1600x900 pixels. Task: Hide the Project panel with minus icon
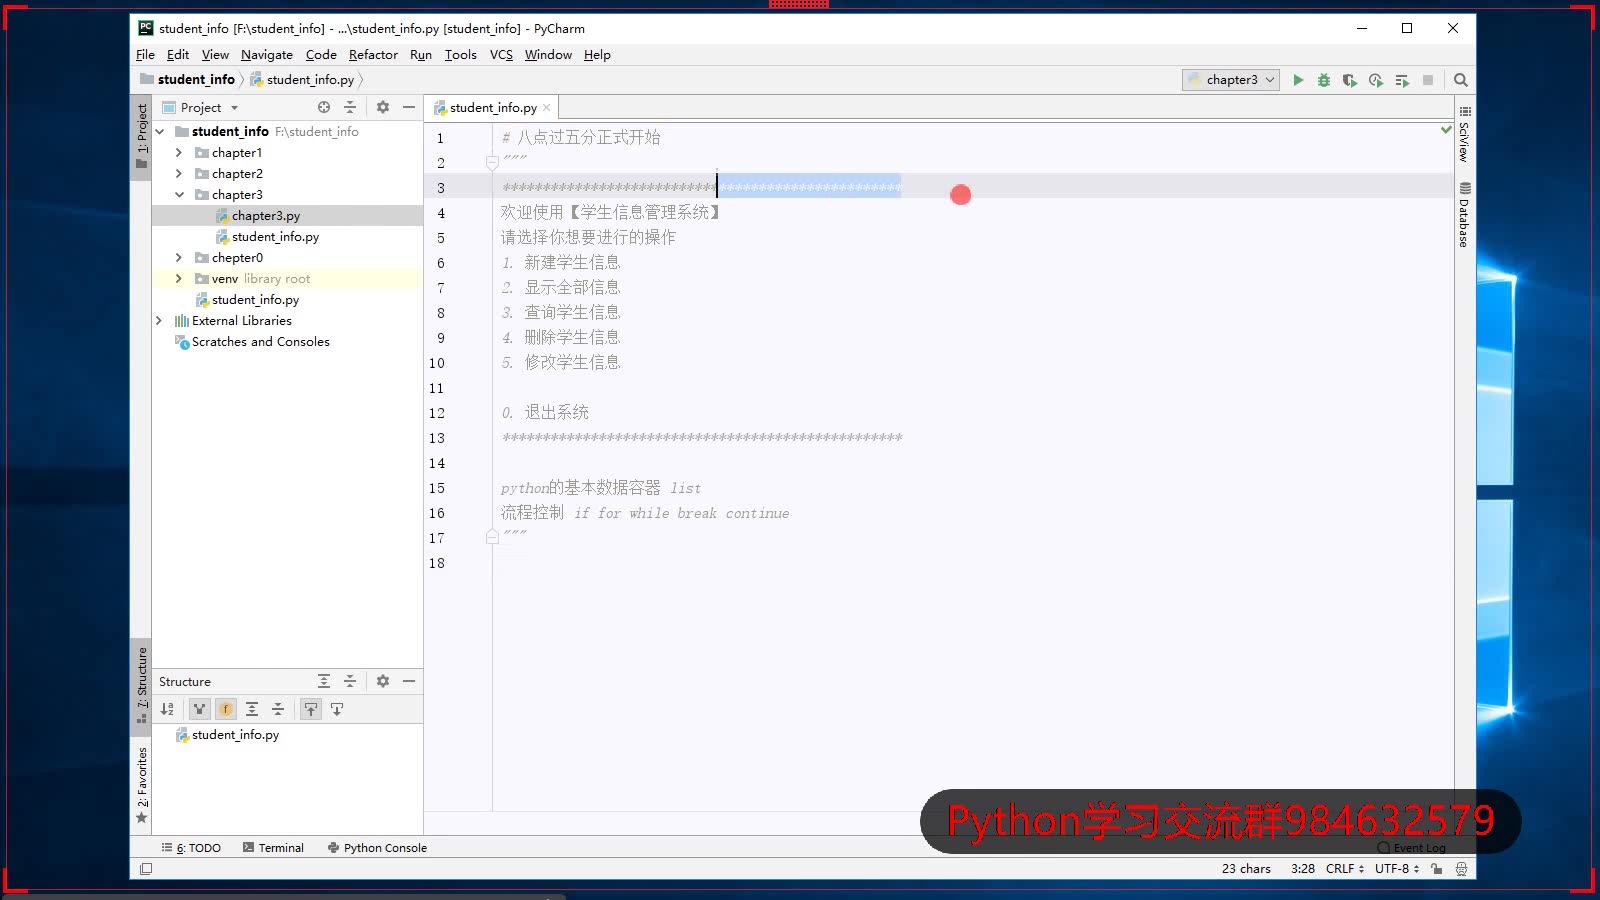click(x=409, y=107)
